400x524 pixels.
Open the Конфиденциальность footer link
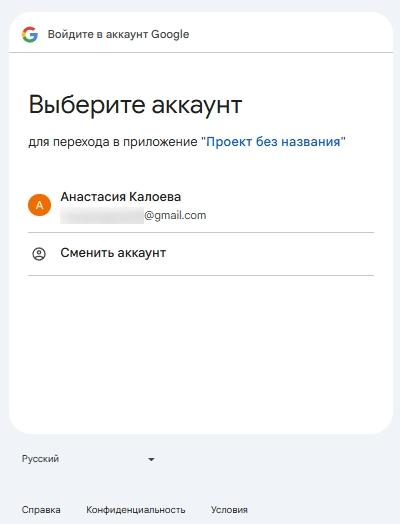click(136, 510)
